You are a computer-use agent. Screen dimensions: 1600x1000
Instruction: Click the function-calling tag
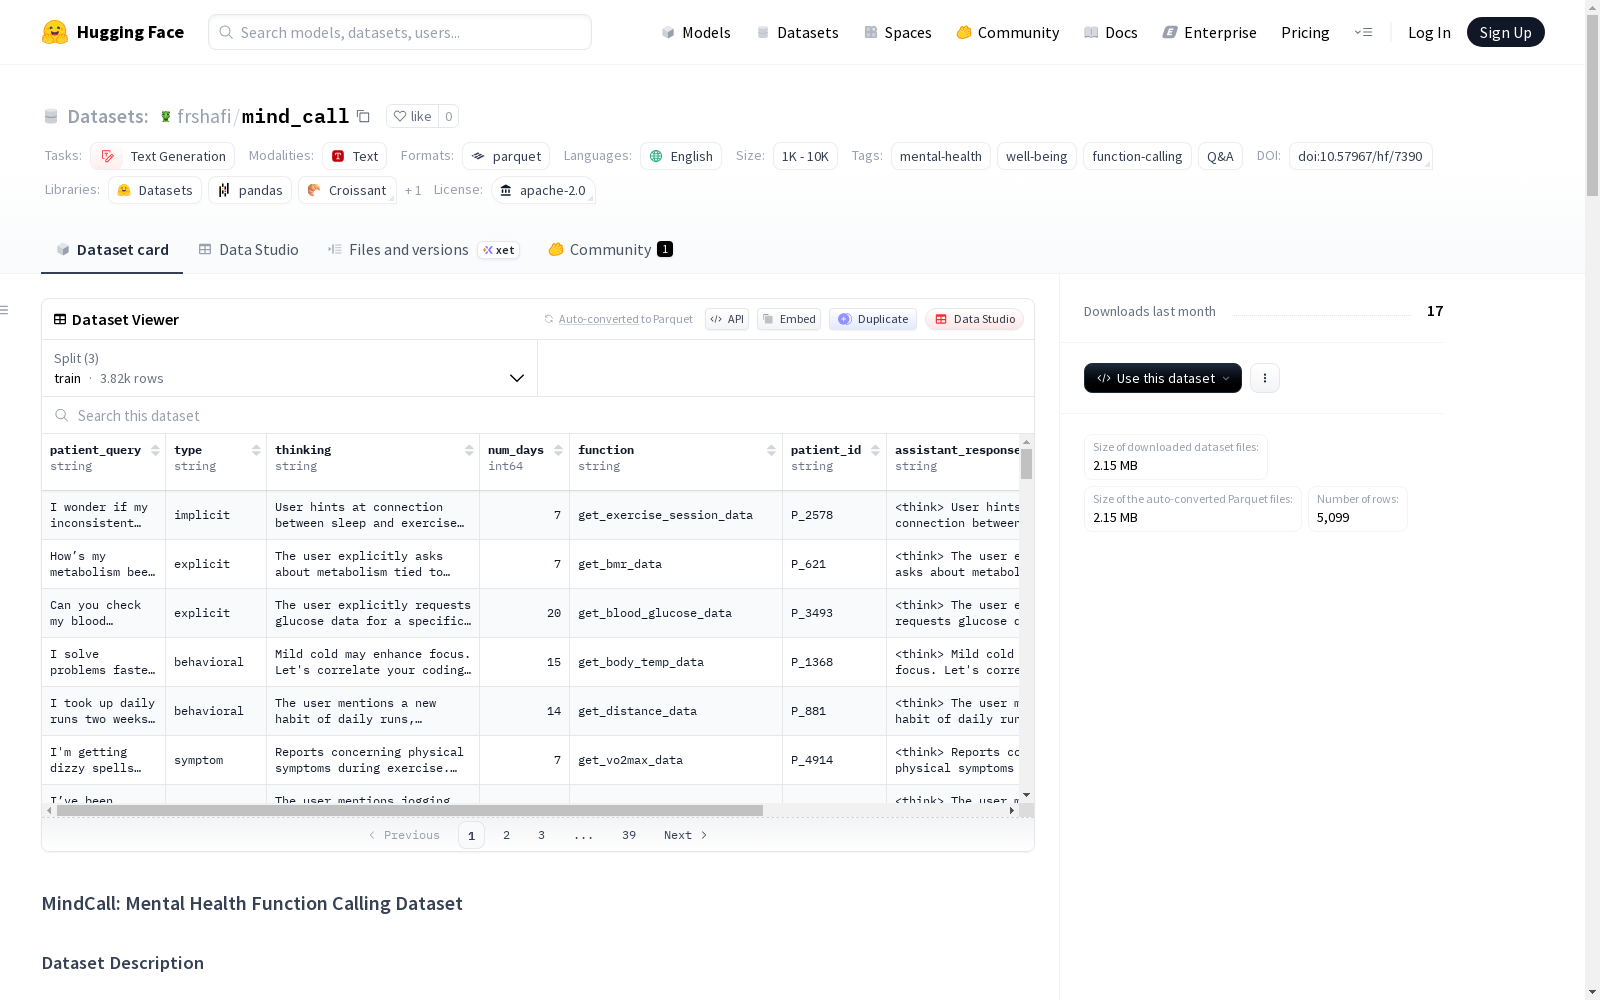(x=1137, y=156)
